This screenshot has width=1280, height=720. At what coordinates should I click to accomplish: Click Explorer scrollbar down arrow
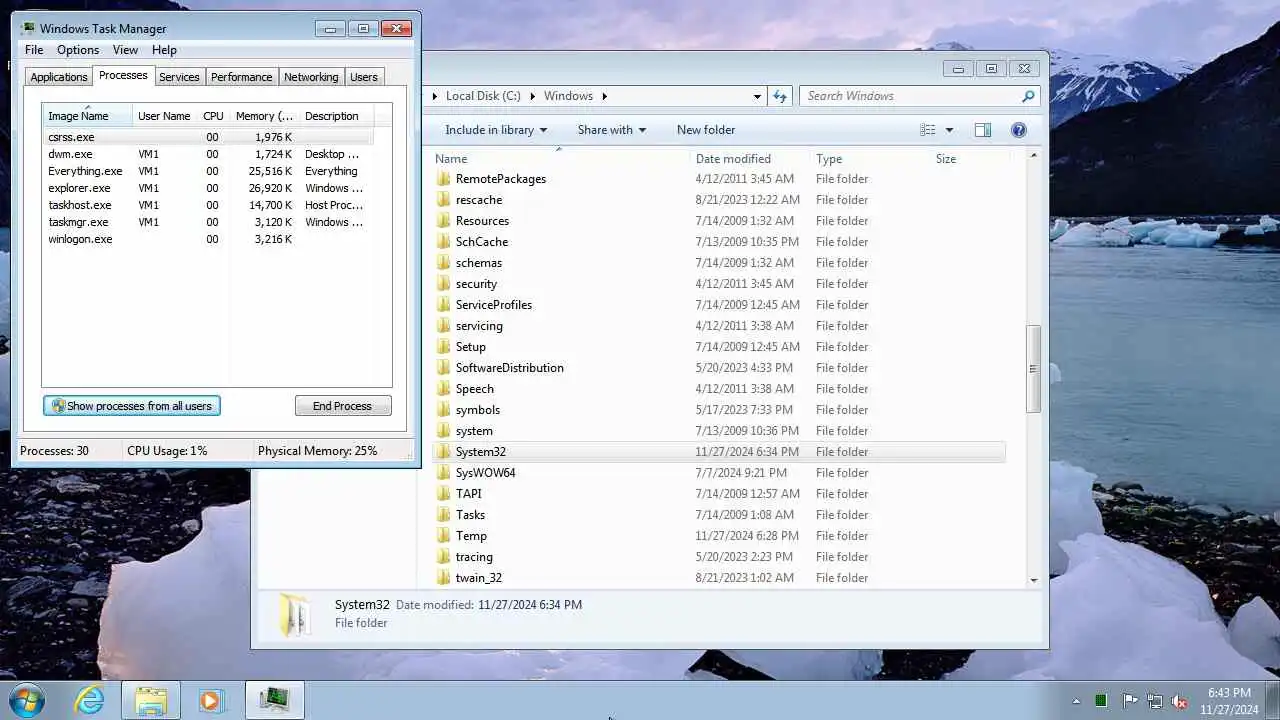point(1033,580)
